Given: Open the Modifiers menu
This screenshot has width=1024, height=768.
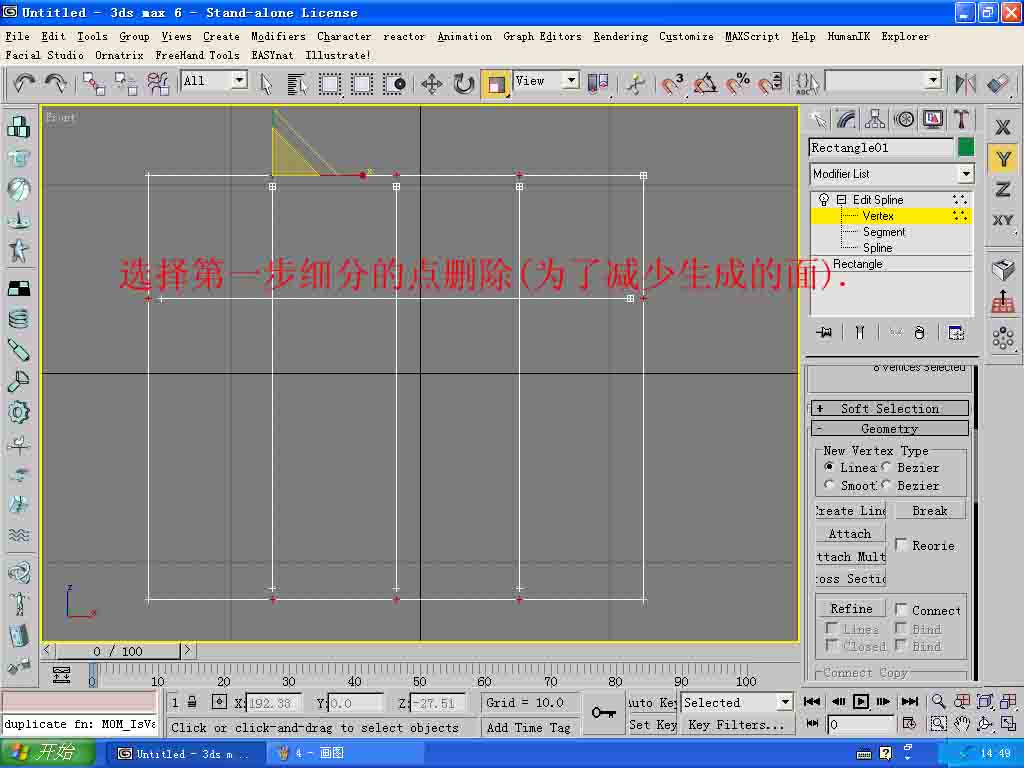Looking at the screenshot, I should tap(278, 36).
